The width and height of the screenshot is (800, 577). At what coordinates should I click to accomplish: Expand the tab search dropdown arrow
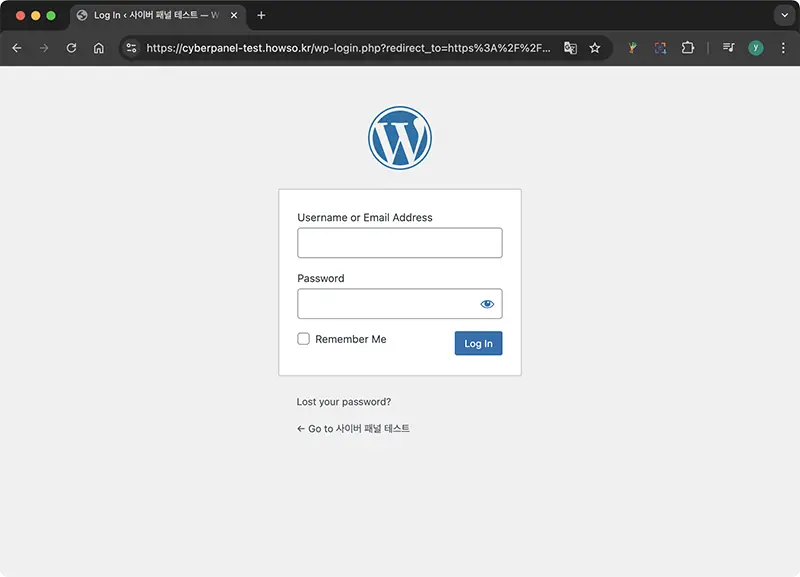point(785,15)
